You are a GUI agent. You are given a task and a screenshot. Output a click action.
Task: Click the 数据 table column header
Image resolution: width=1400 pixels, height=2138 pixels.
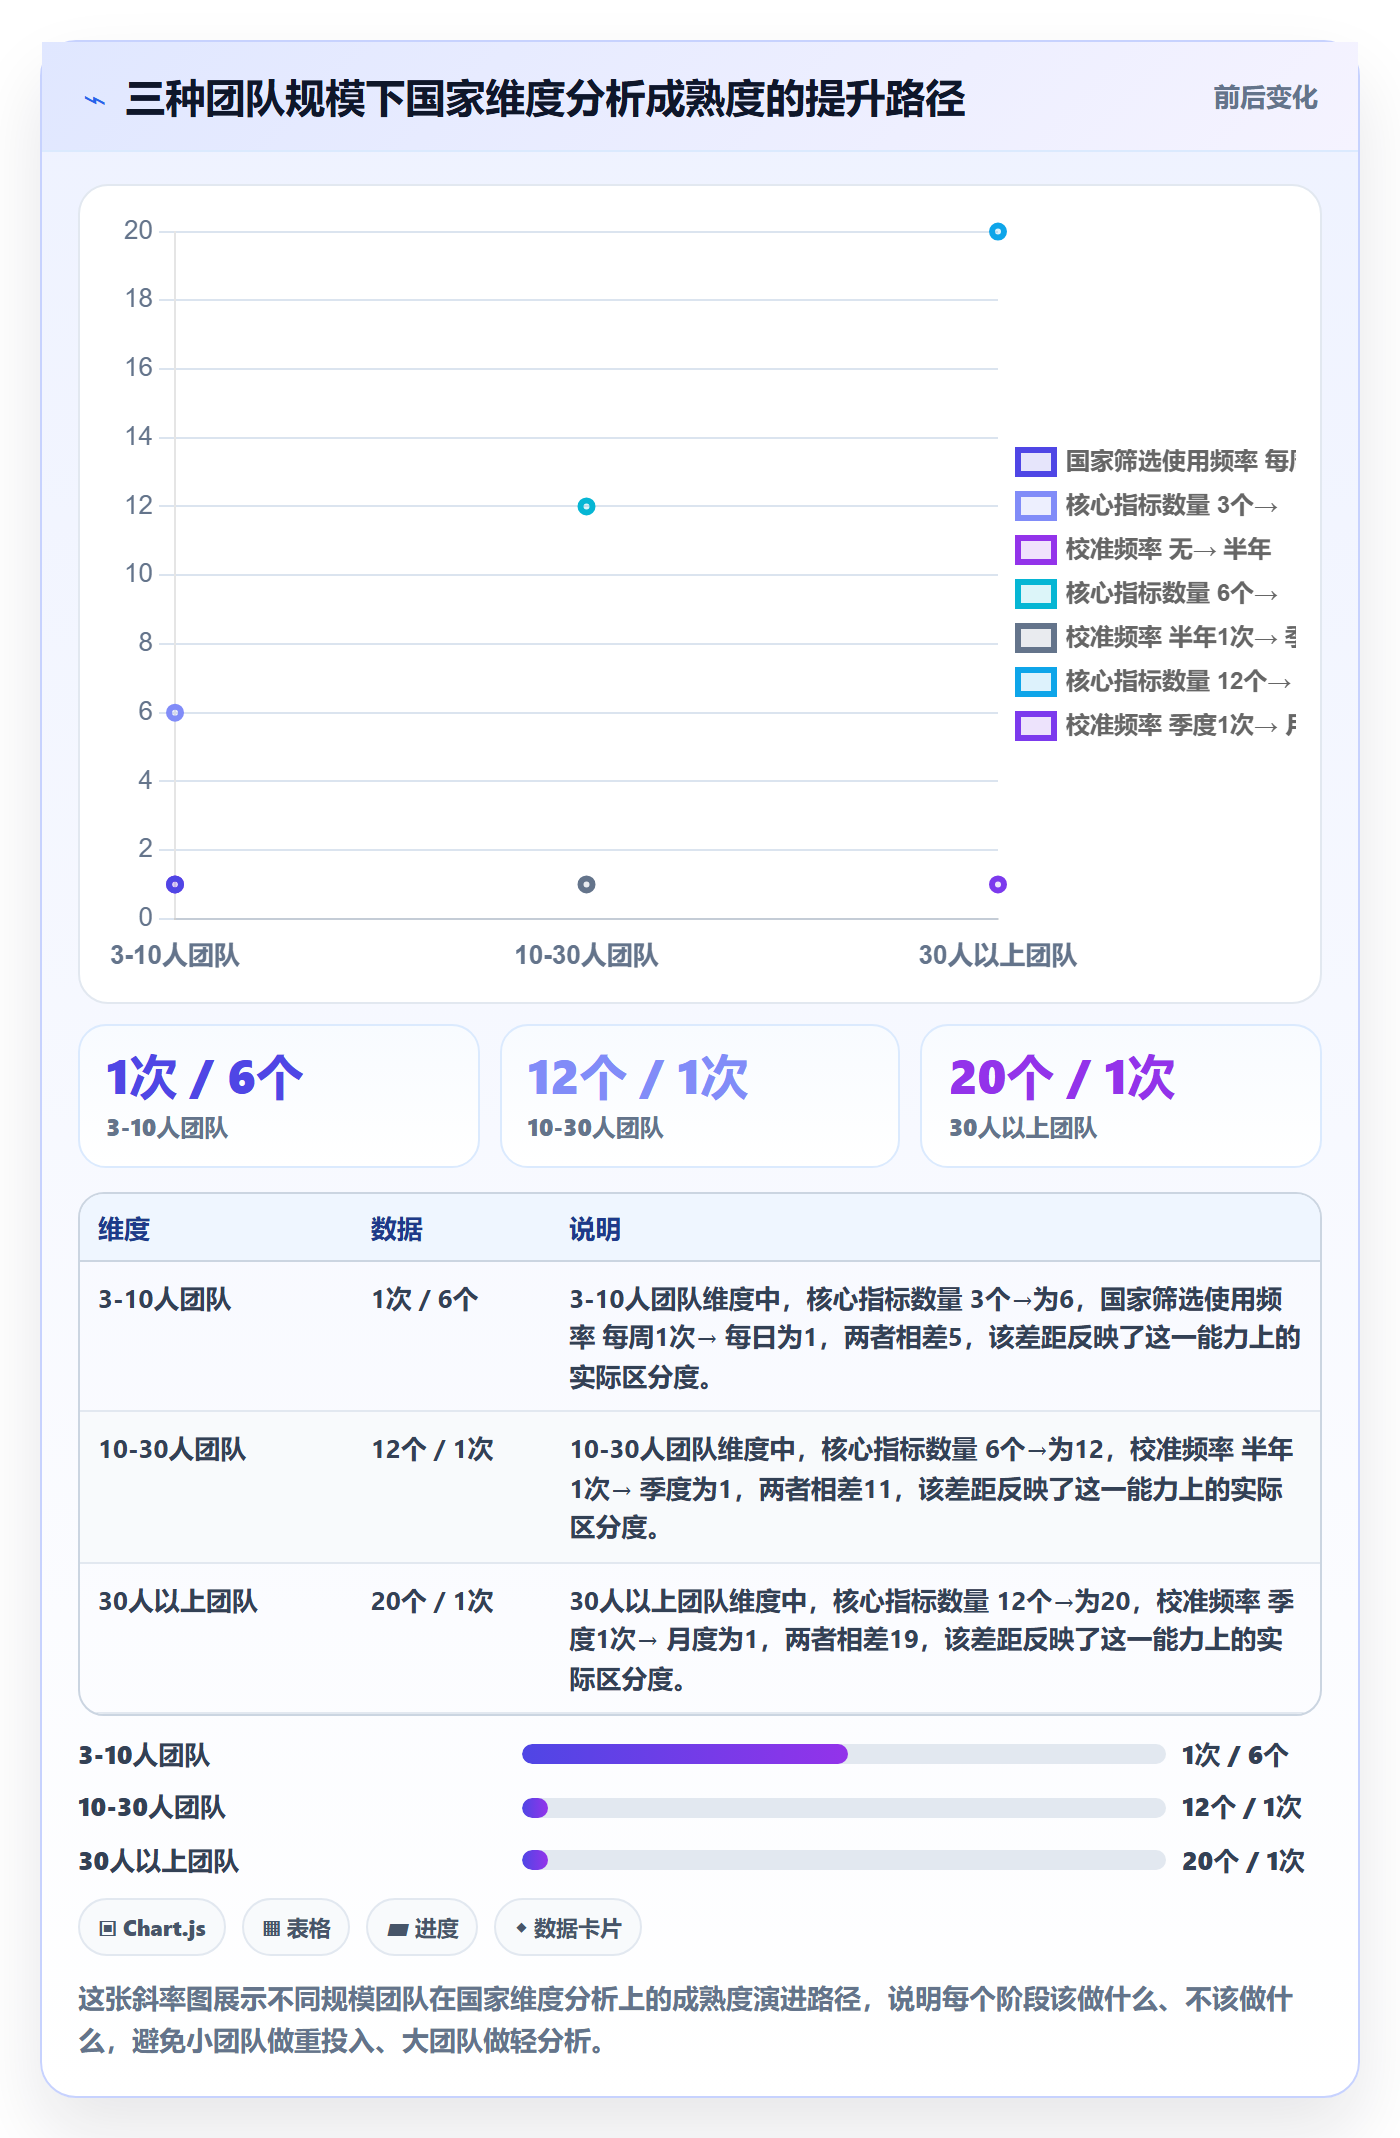[x=396, y=1229]
